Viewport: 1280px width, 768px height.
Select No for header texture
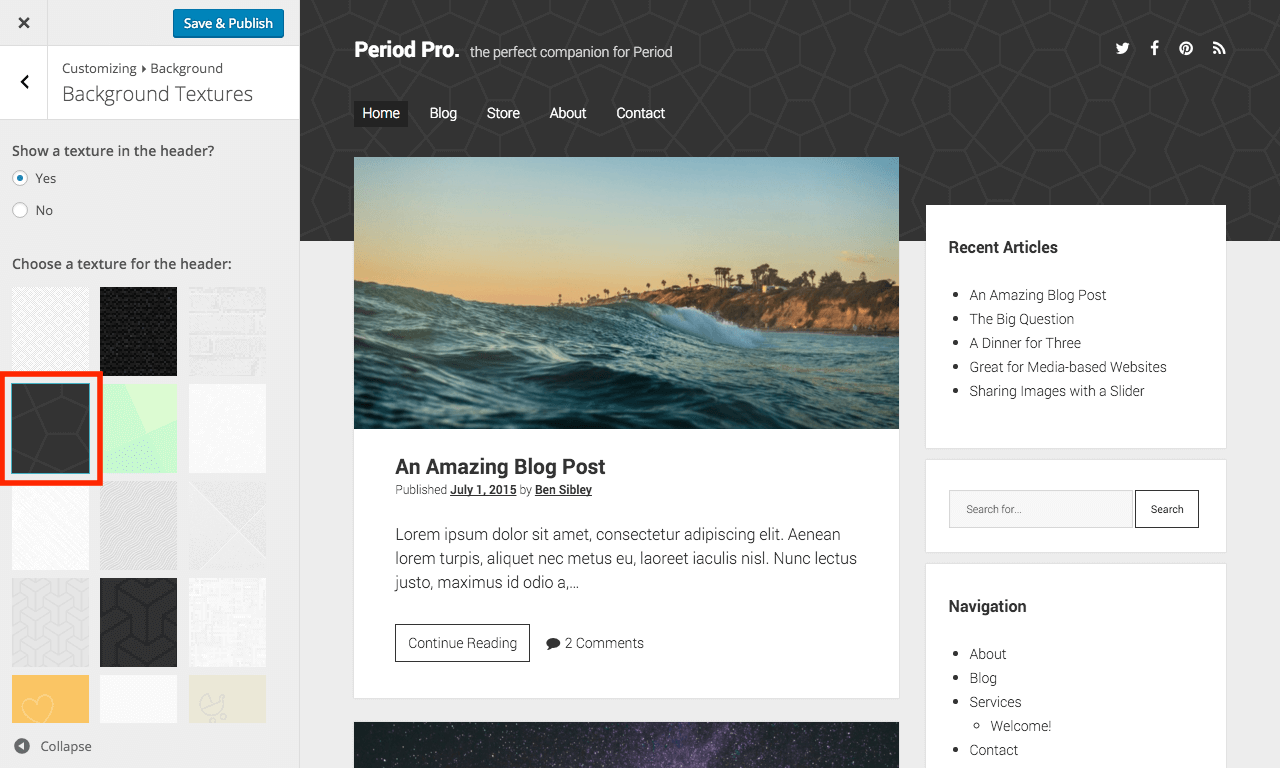point(20,210)
